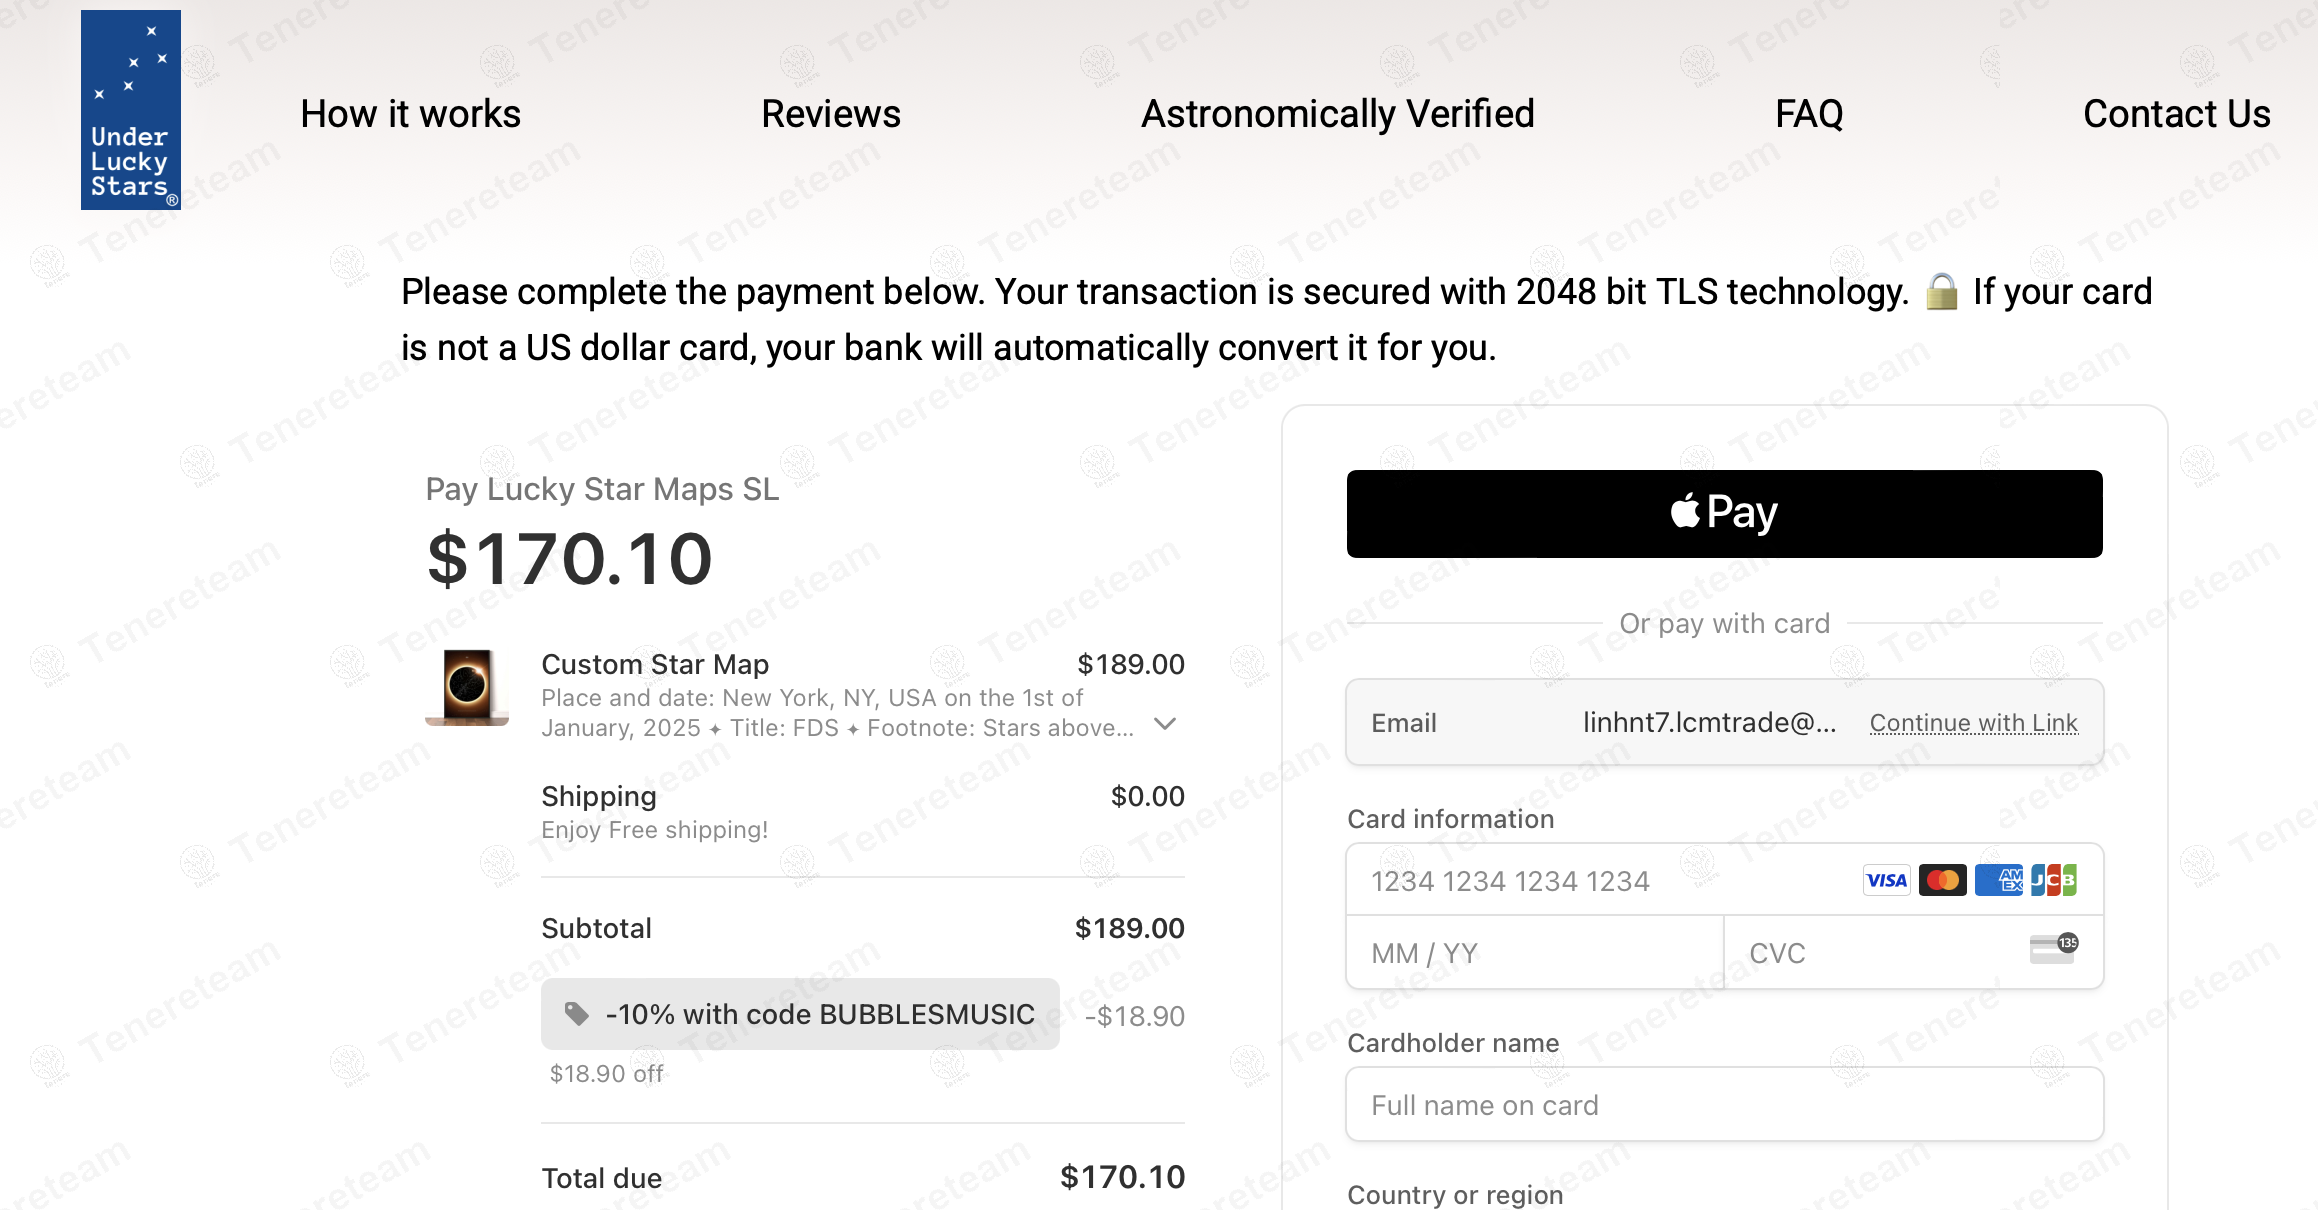
Task: Open the Reviews menu item
Action: (830, 114)
